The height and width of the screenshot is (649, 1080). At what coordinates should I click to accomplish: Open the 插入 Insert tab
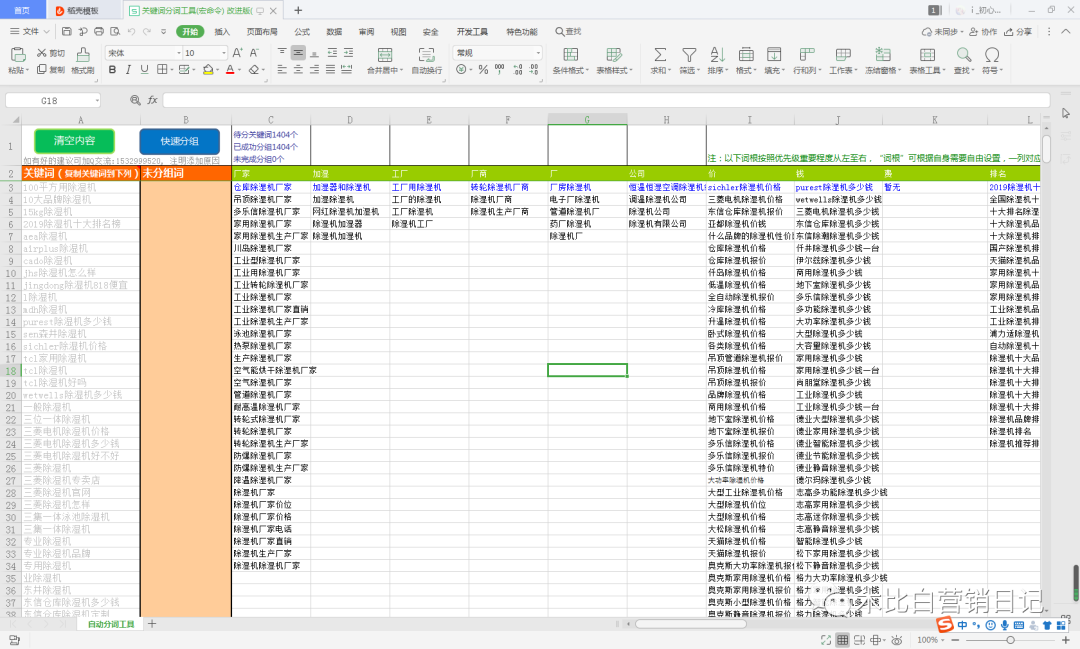point(222,32)
